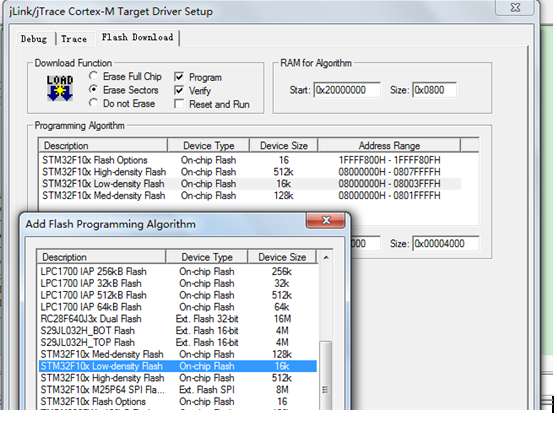The height and width of the screenshot is (421, 557).
Task: Click Ext. Flash 32-bit device type cell
Action: [207, 319]
